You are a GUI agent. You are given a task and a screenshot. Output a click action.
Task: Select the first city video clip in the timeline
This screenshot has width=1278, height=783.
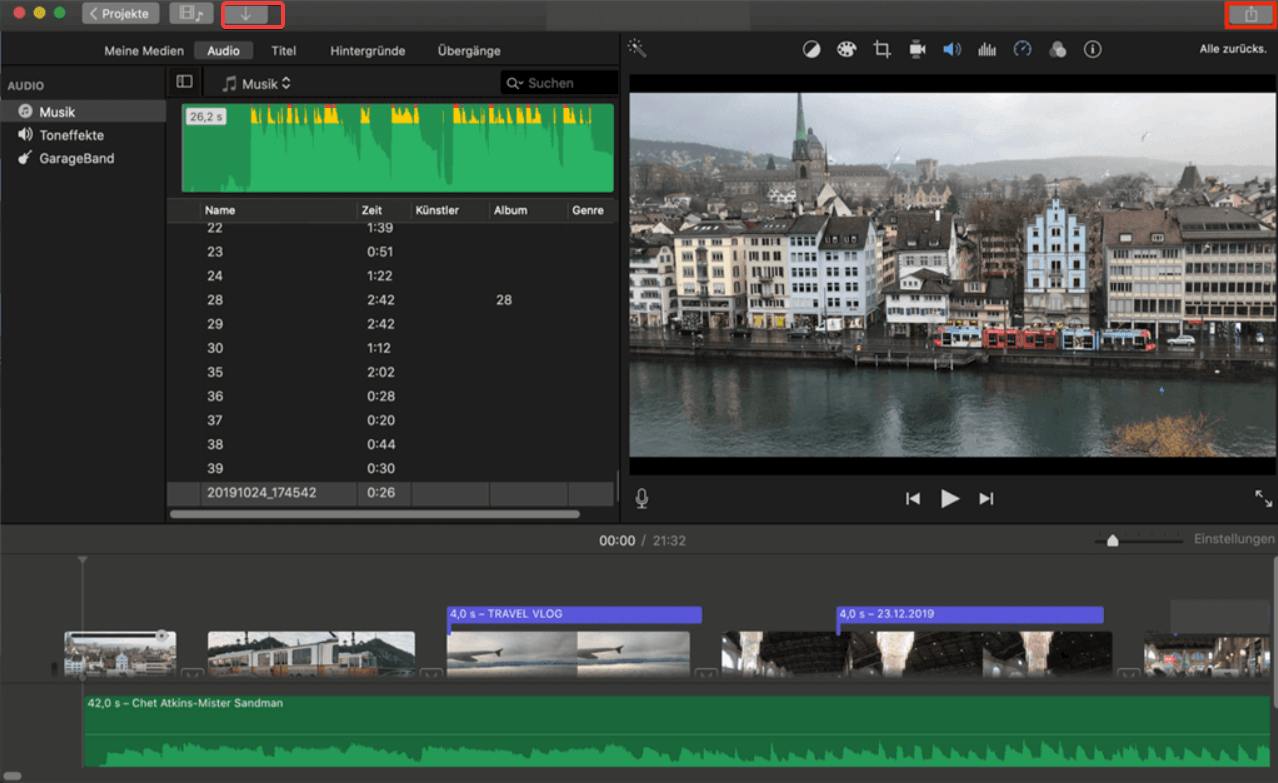[120, 653]
